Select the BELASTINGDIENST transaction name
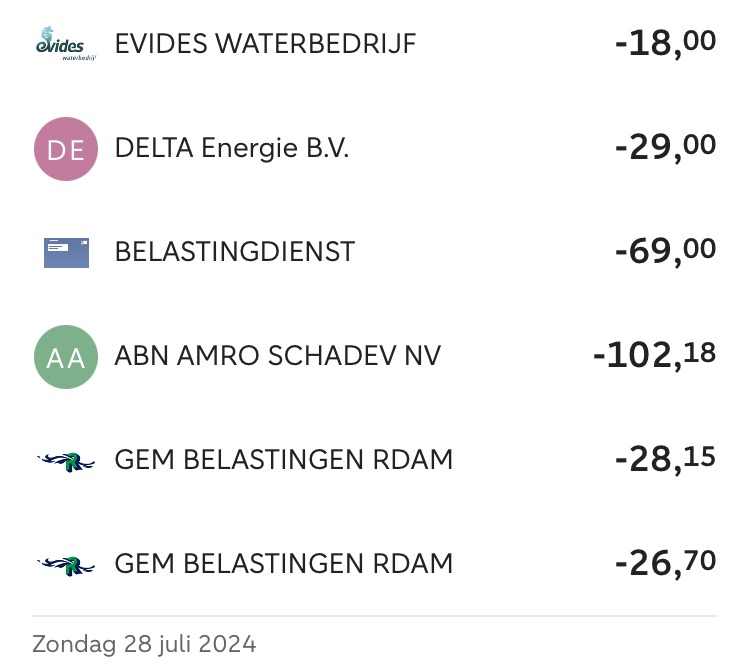 tap(235, 252)
